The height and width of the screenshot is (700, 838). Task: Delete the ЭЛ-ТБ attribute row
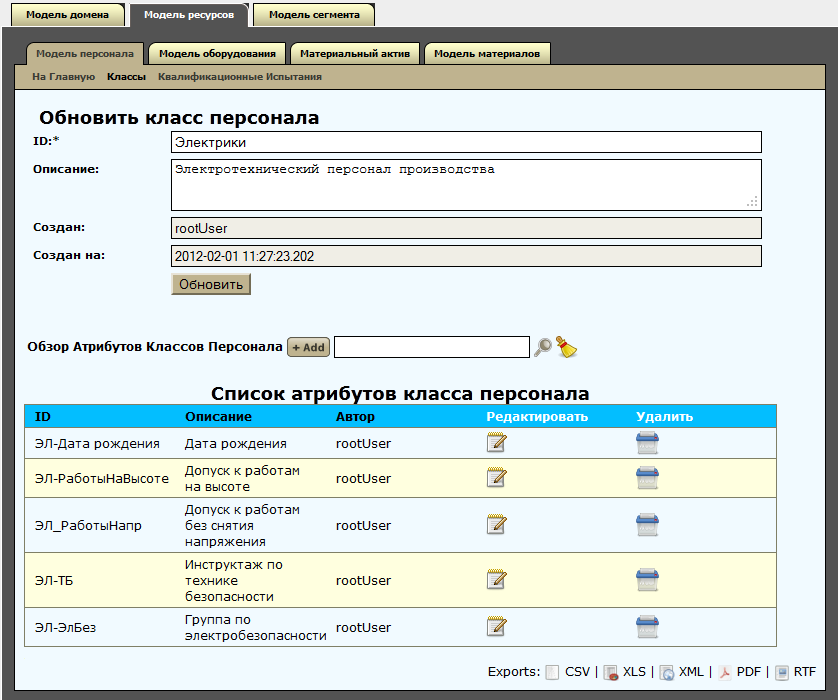pyautogui.click(x=647, y=580)
